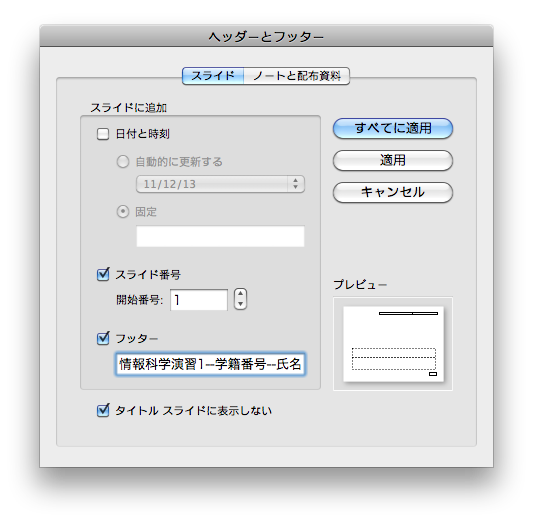Click the キャンセル button

pyautogui.click(x=393, y=192)
